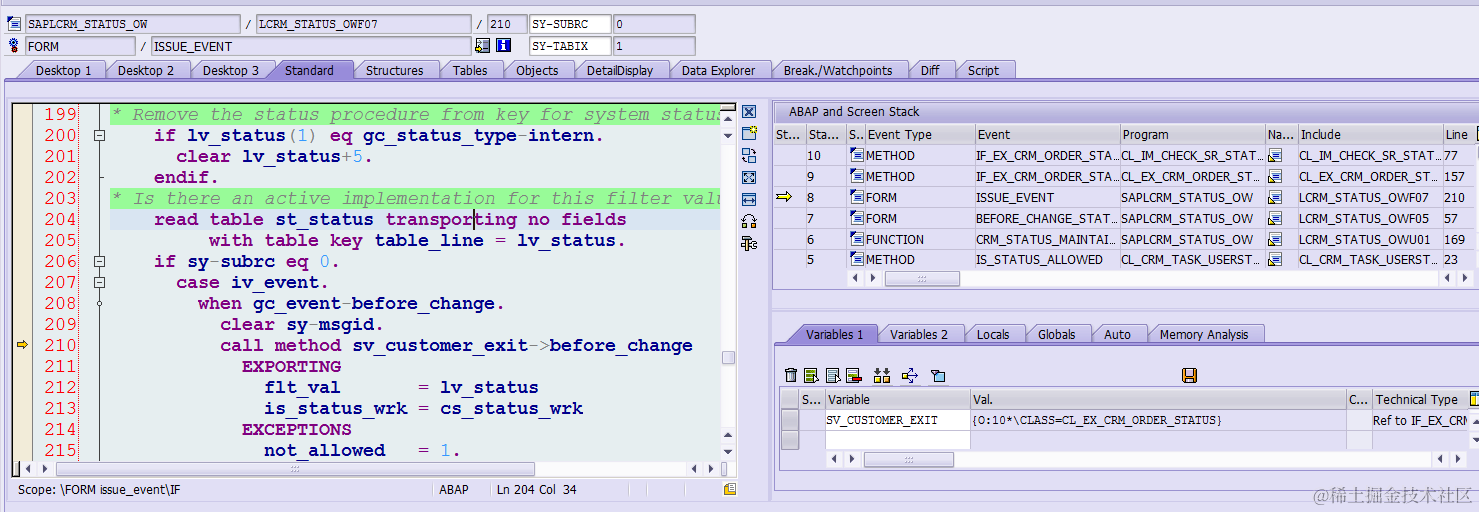The image size is (1479, 512).
Task: Click the layout icon at the Variables table corner
Action: click(1473, 399)
